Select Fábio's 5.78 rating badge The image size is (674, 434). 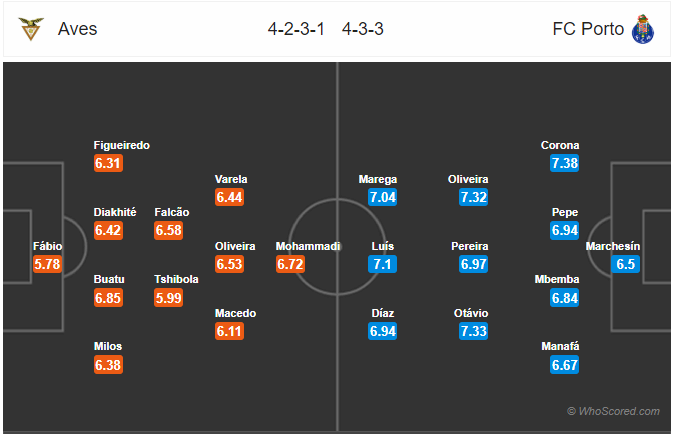47,264
